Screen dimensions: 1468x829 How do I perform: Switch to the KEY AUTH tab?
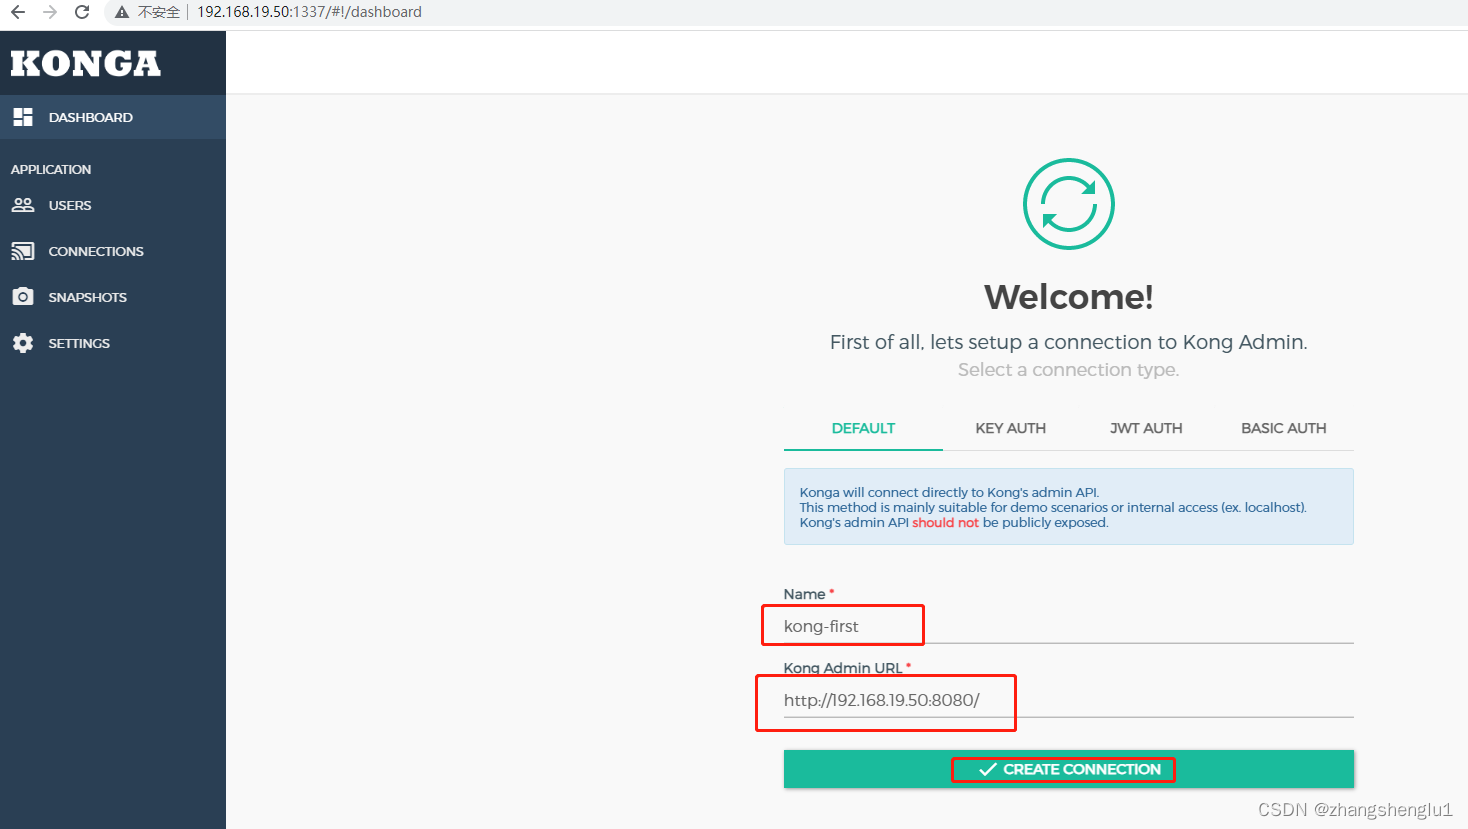coord(1011,428)
